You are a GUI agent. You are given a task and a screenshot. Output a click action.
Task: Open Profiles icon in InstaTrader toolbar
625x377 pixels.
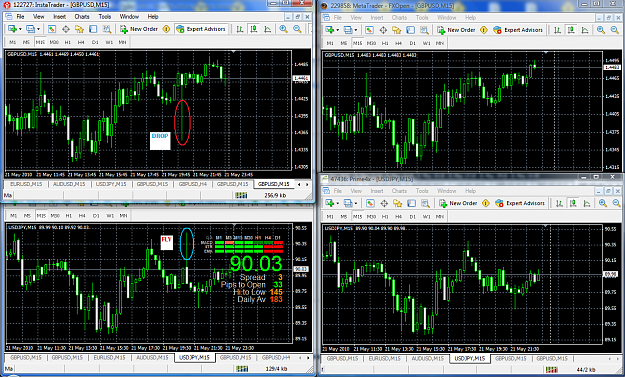tap(30, 29)
